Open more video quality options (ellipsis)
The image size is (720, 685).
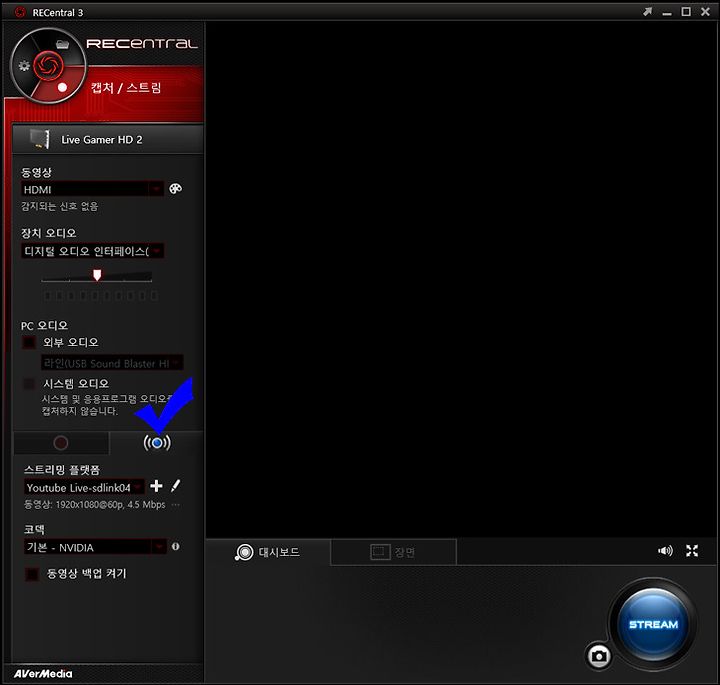(175, 505)
